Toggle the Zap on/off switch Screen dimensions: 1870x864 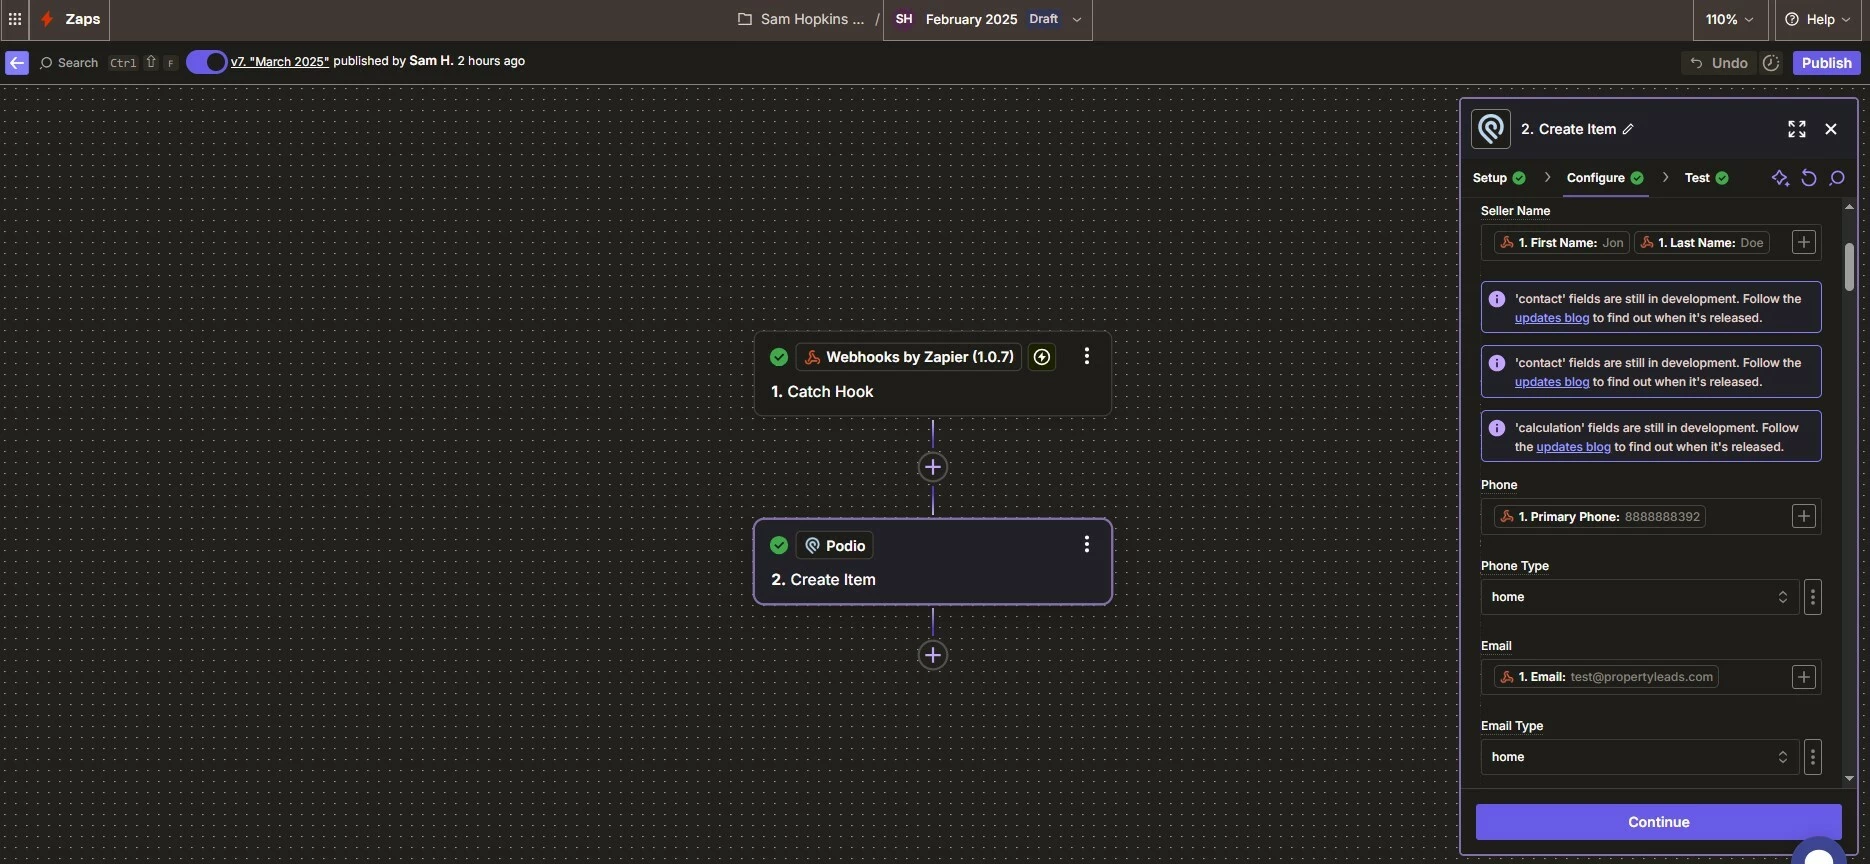[206, 62]
